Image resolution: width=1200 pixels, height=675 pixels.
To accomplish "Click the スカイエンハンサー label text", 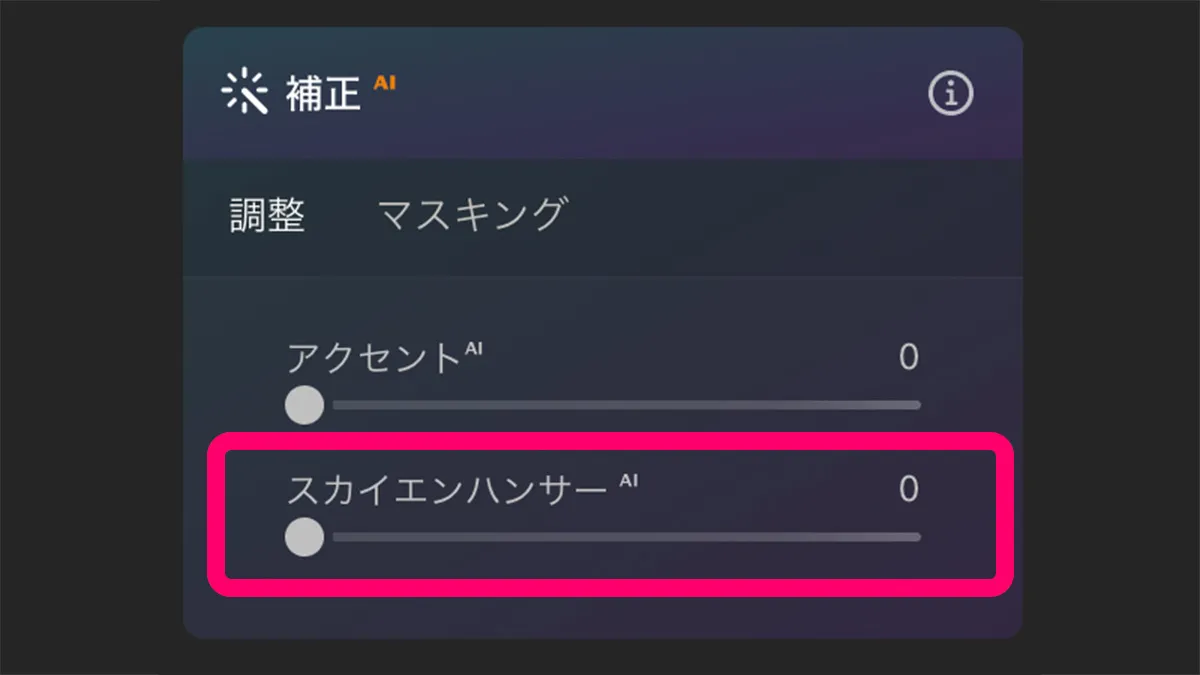I will (447, 489).
